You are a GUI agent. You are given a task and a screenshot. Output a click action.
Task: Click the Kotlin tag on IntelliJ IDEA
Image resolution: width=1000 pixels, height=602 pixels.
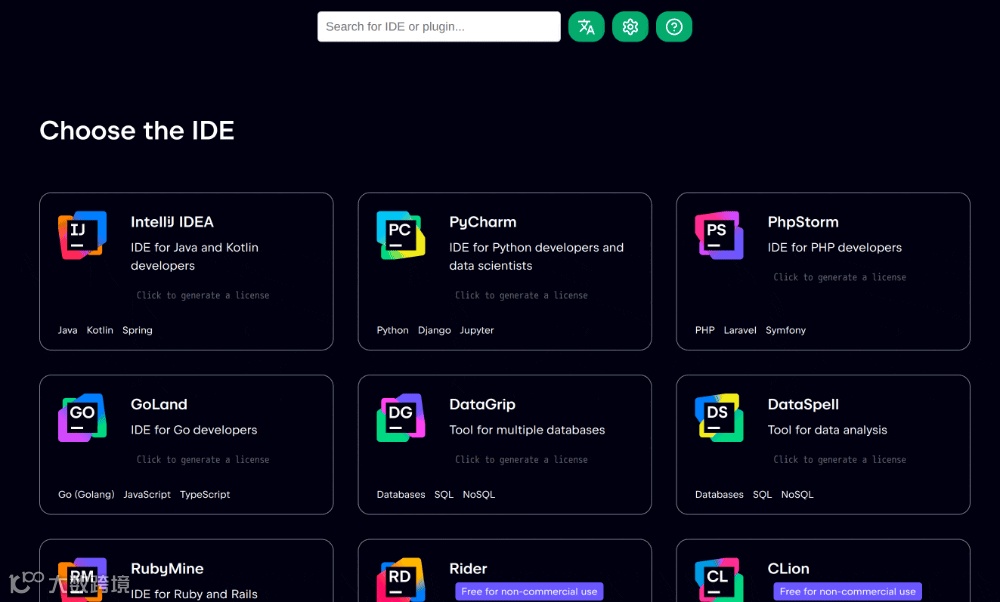tap(100, 330)
